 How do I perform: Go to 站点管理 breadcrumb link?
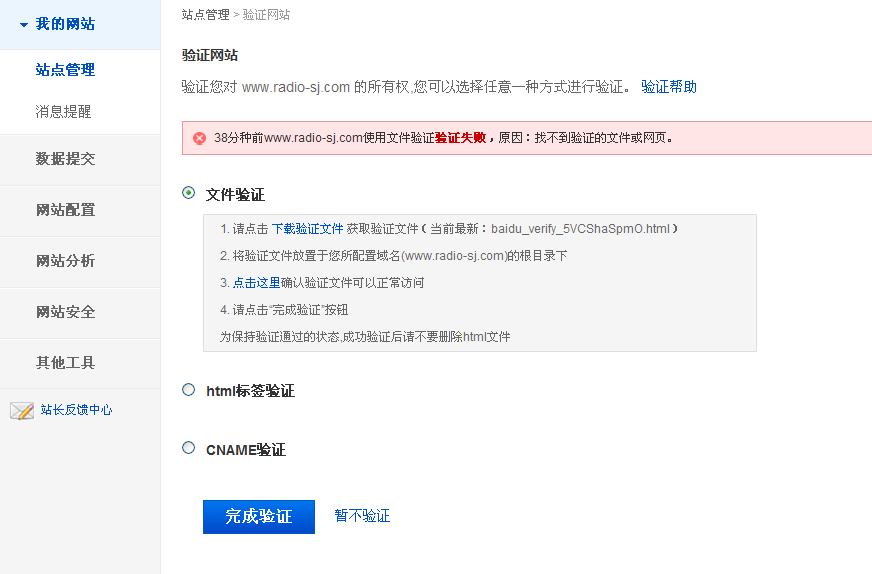[205, 15]
